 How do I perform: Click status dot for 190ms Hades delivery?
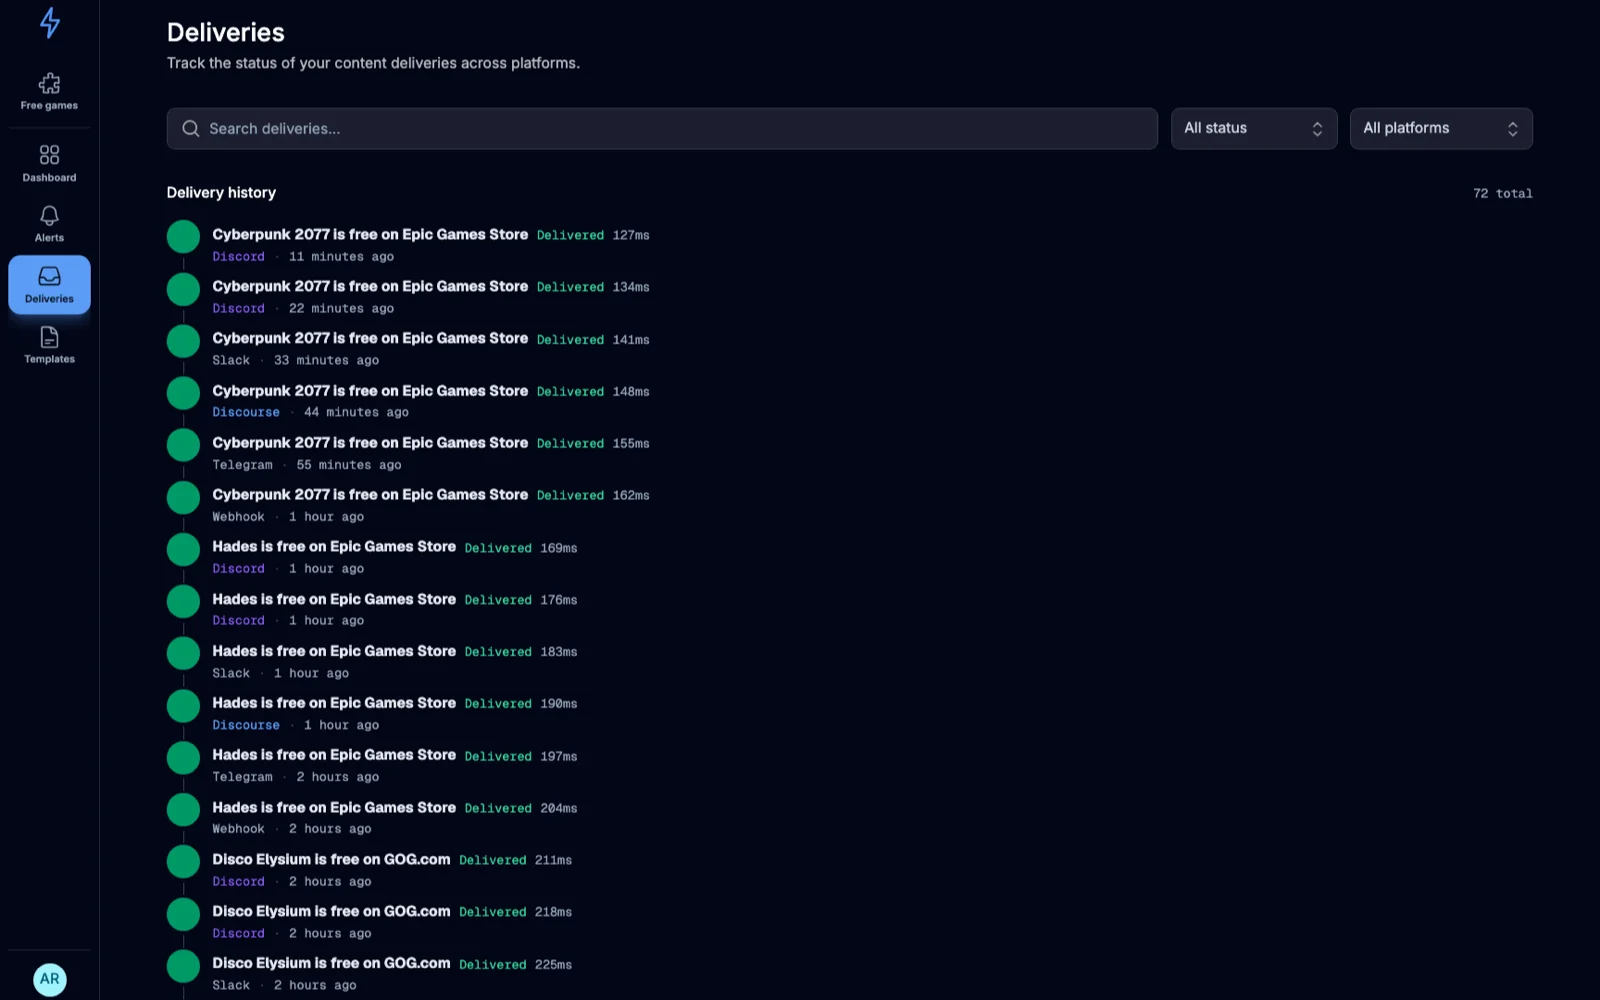pos(183,706)
